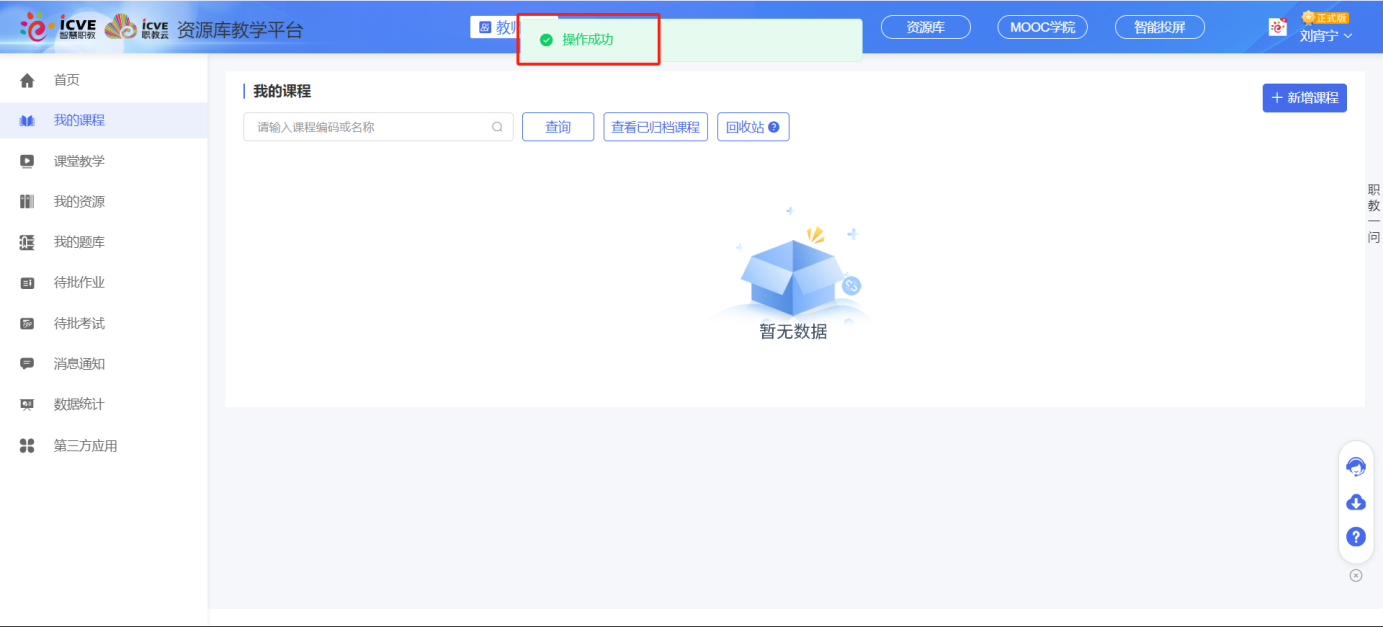Open 查看已归档课程 archived courses
The image size is (1383, 627).
point(655,126)
